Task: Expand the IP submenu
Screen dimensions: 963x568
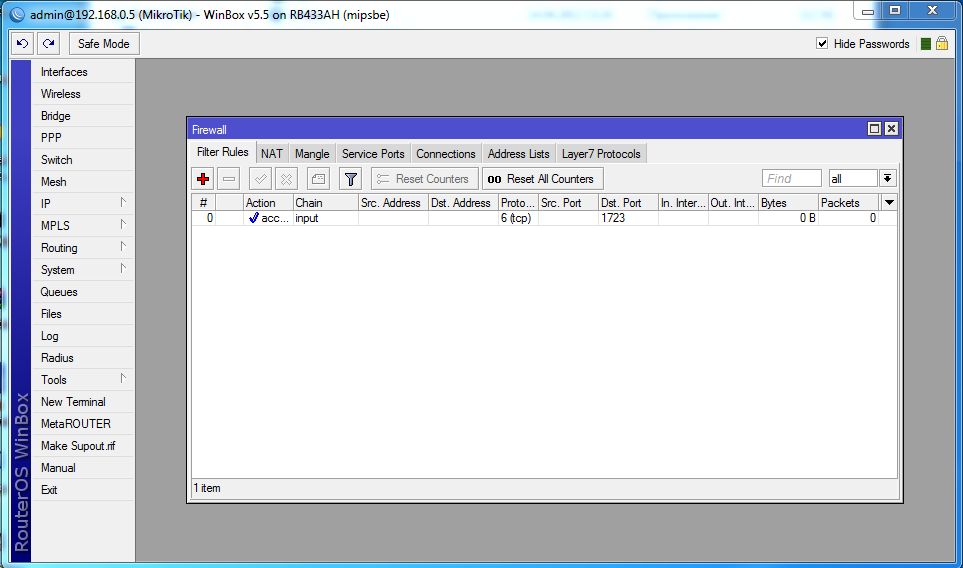Action: click(x=85, y=204)
